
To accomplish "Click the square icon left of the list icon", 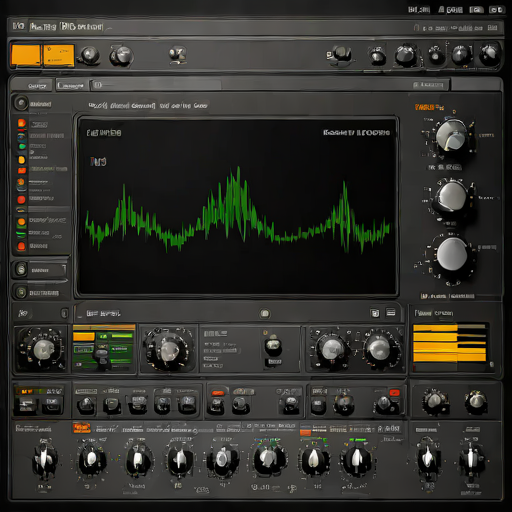I will [375, 313].
